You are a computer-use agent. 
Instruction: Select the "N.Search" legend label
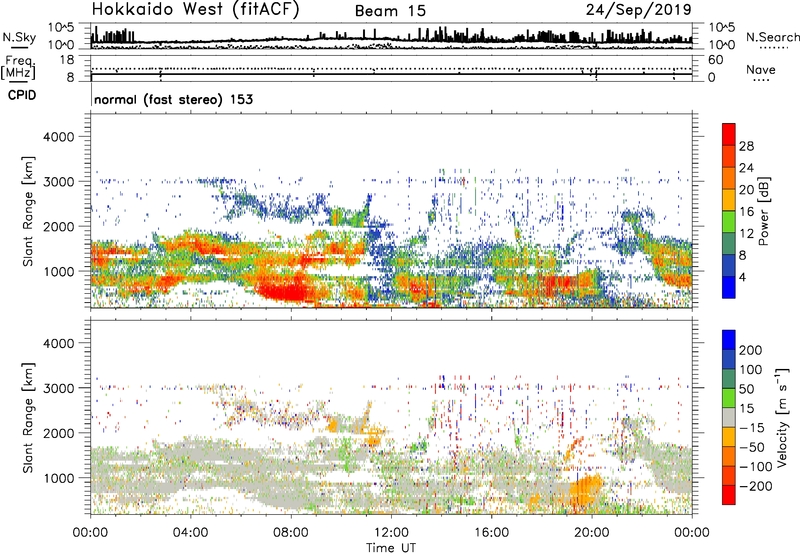772,37
